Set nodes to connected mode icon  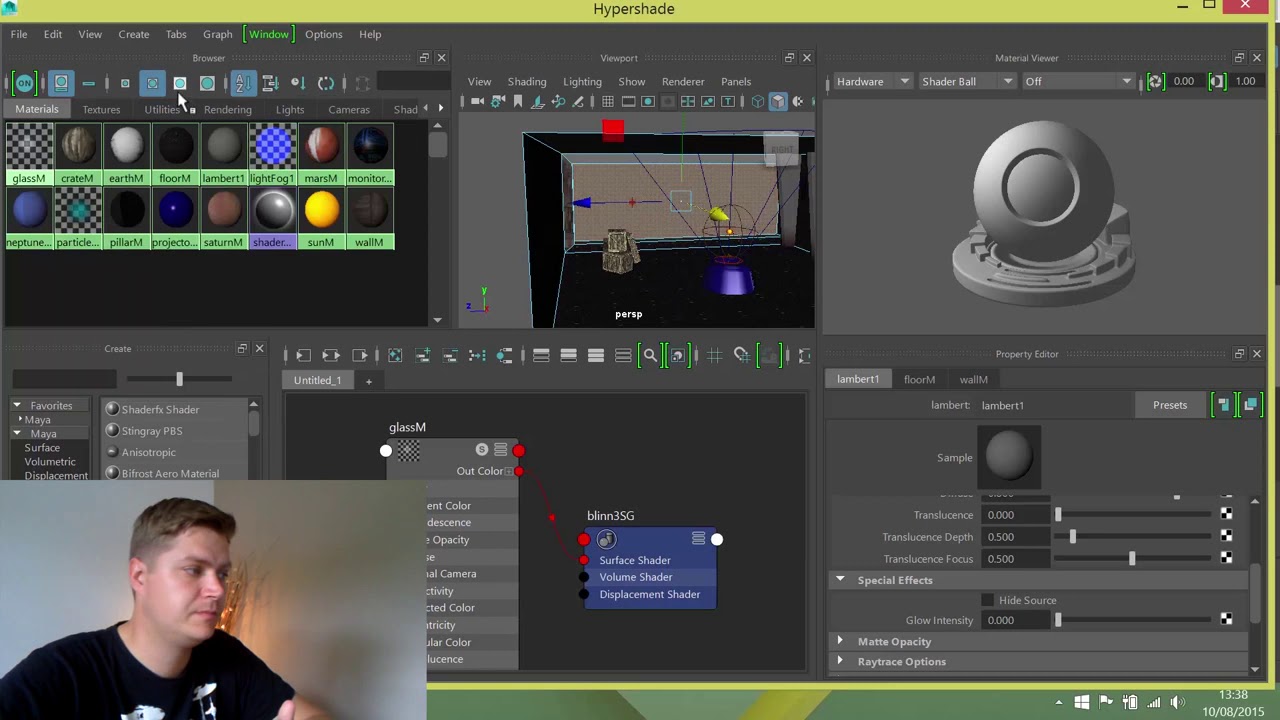[569, 355]
